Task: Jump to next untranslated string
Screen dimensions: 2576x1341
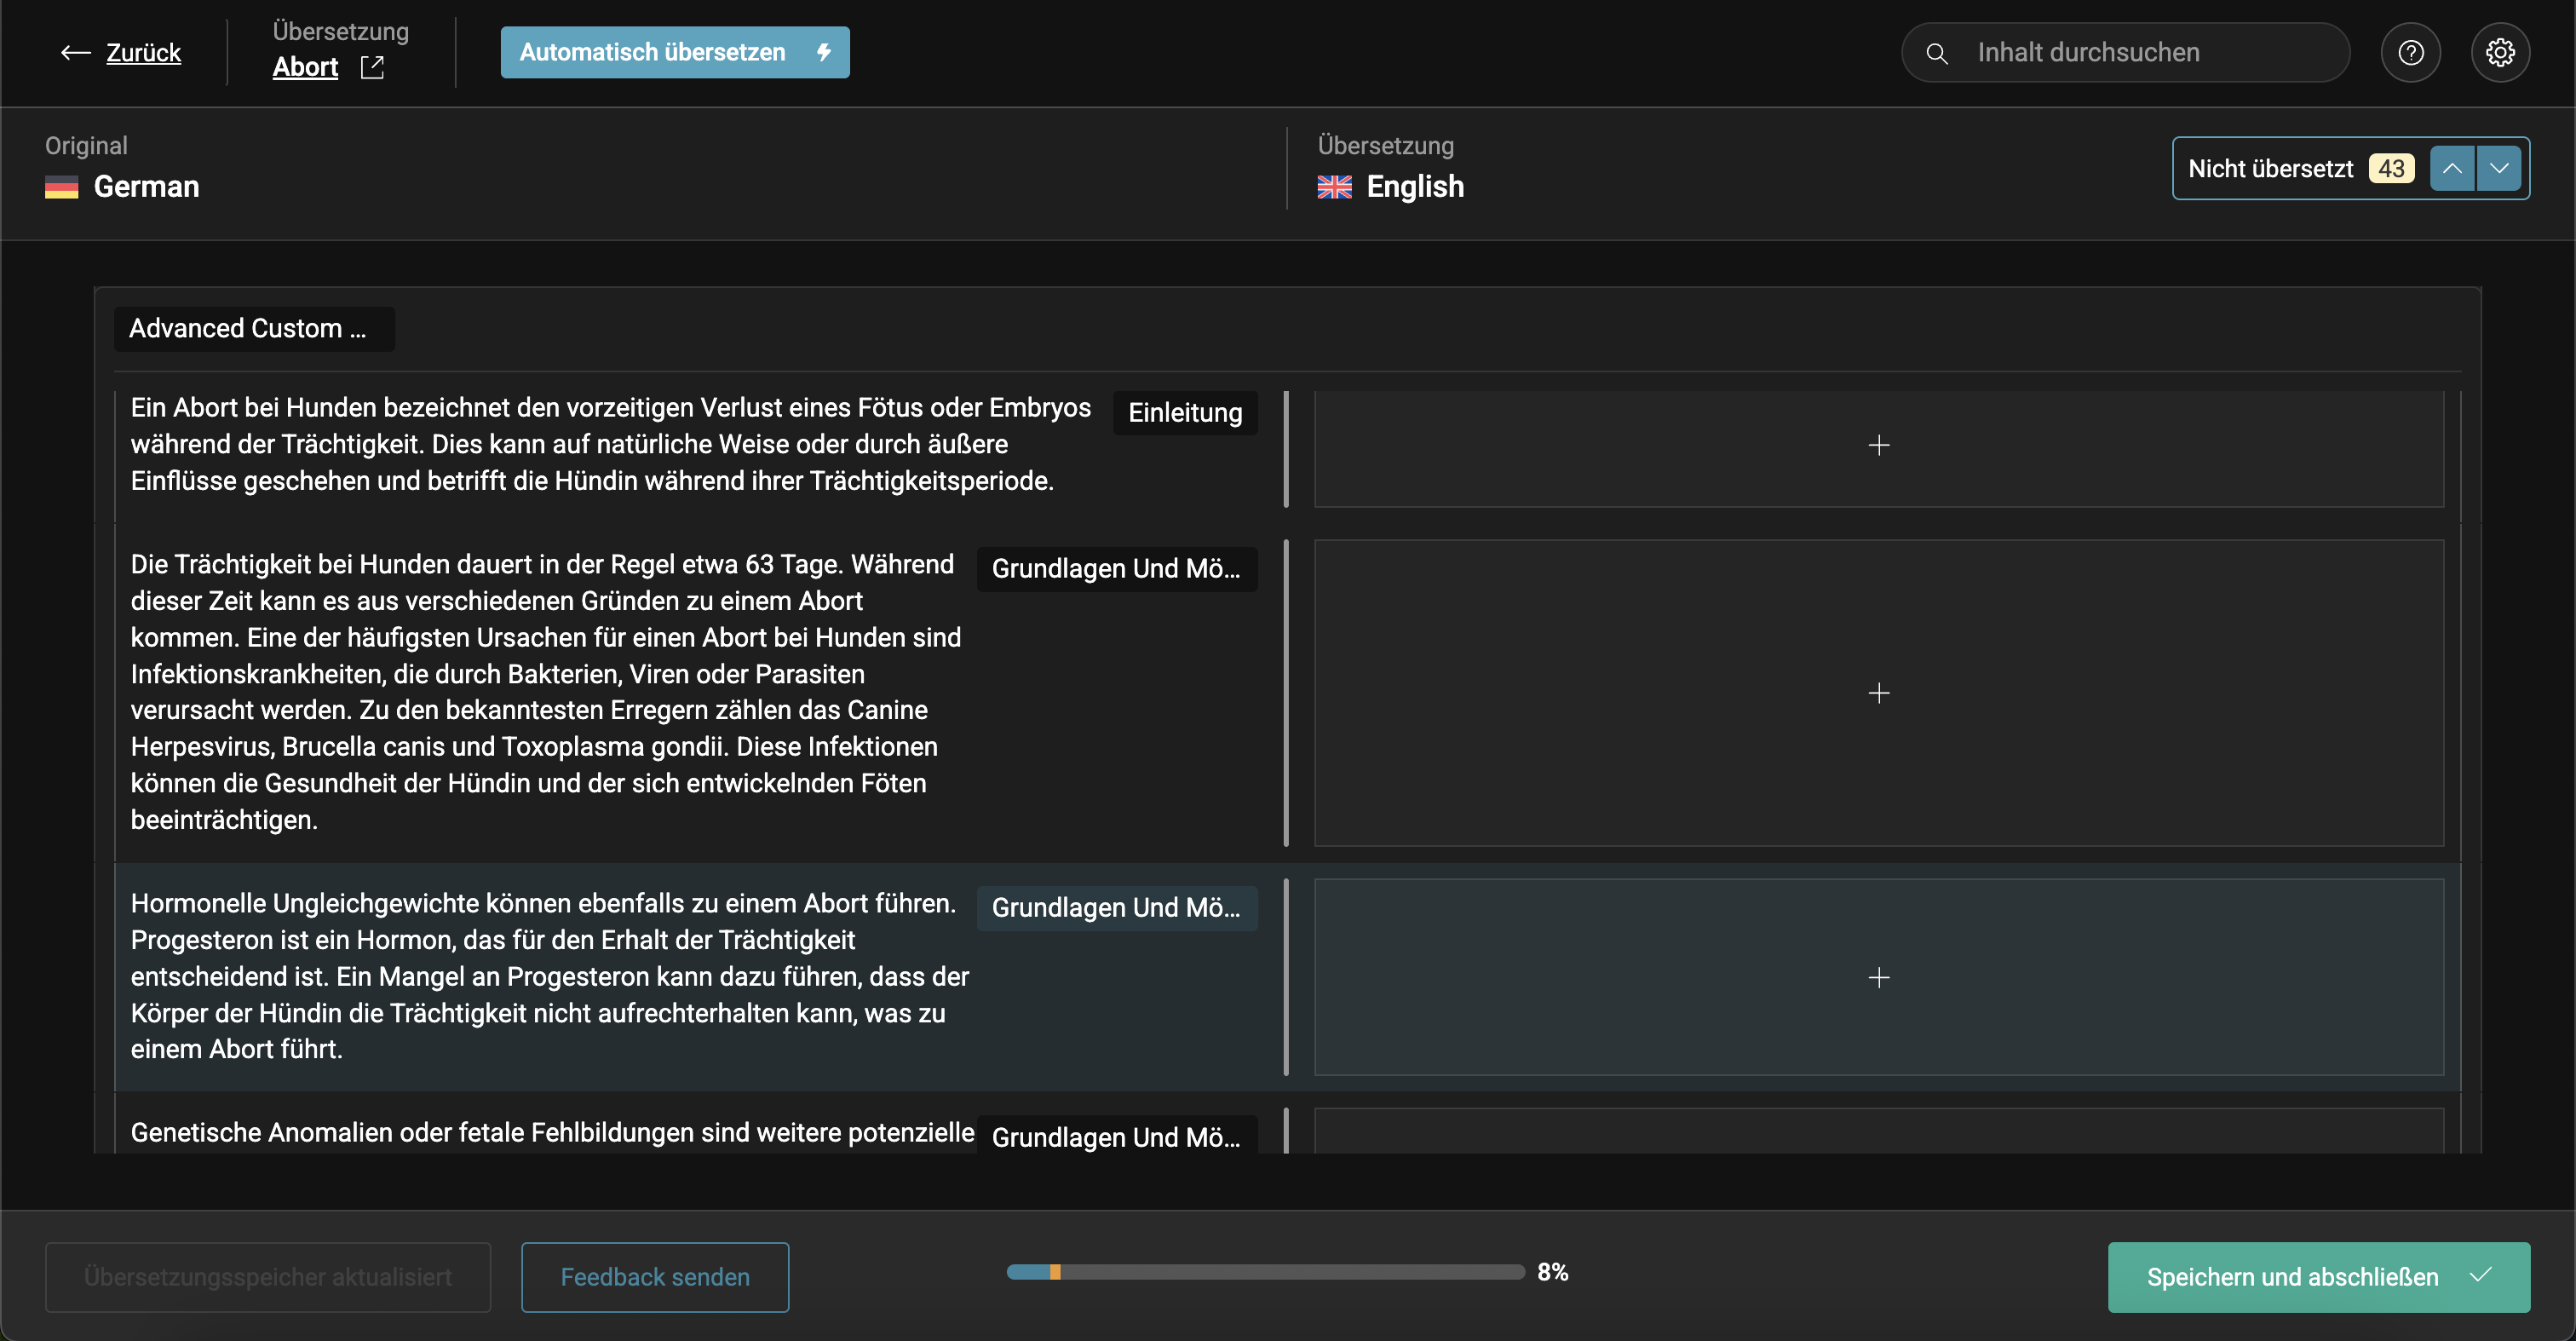Action: point(2499,168)
